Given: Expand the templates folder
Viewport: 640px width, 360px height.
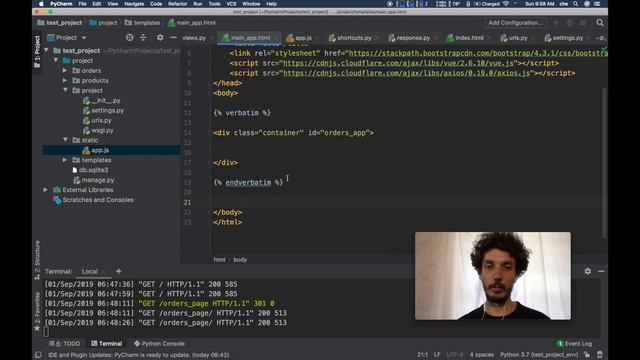Looking at the screenshot, I should coord(65,160).
